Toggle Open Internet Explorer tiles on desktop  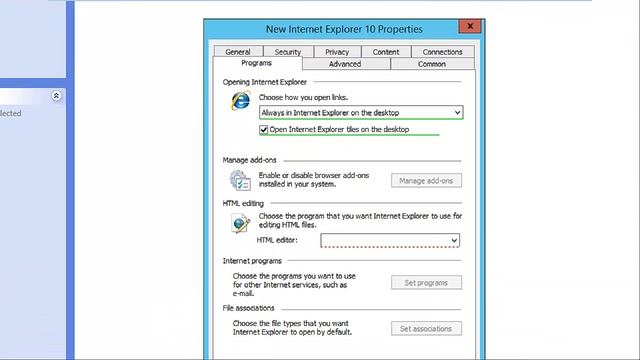coord(264,129)
